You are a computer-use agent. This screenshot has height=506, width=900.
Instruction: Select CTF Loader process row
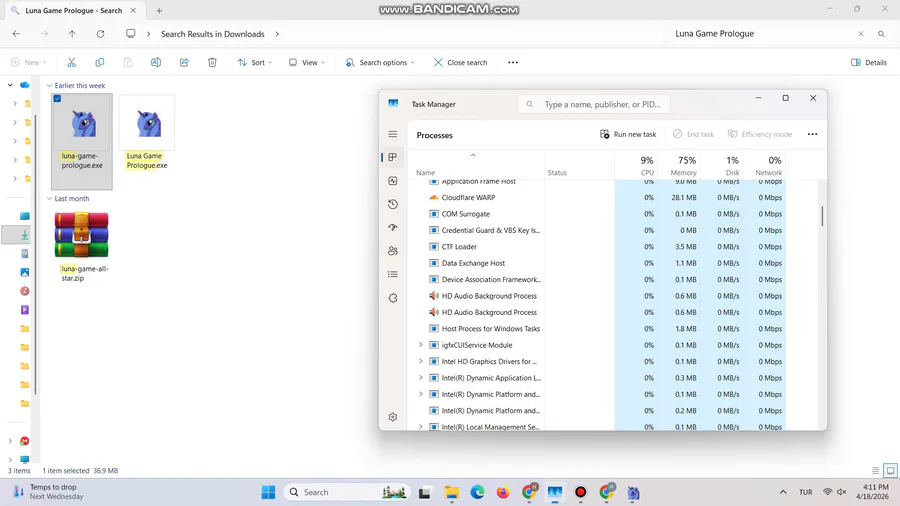click(597, 247)
